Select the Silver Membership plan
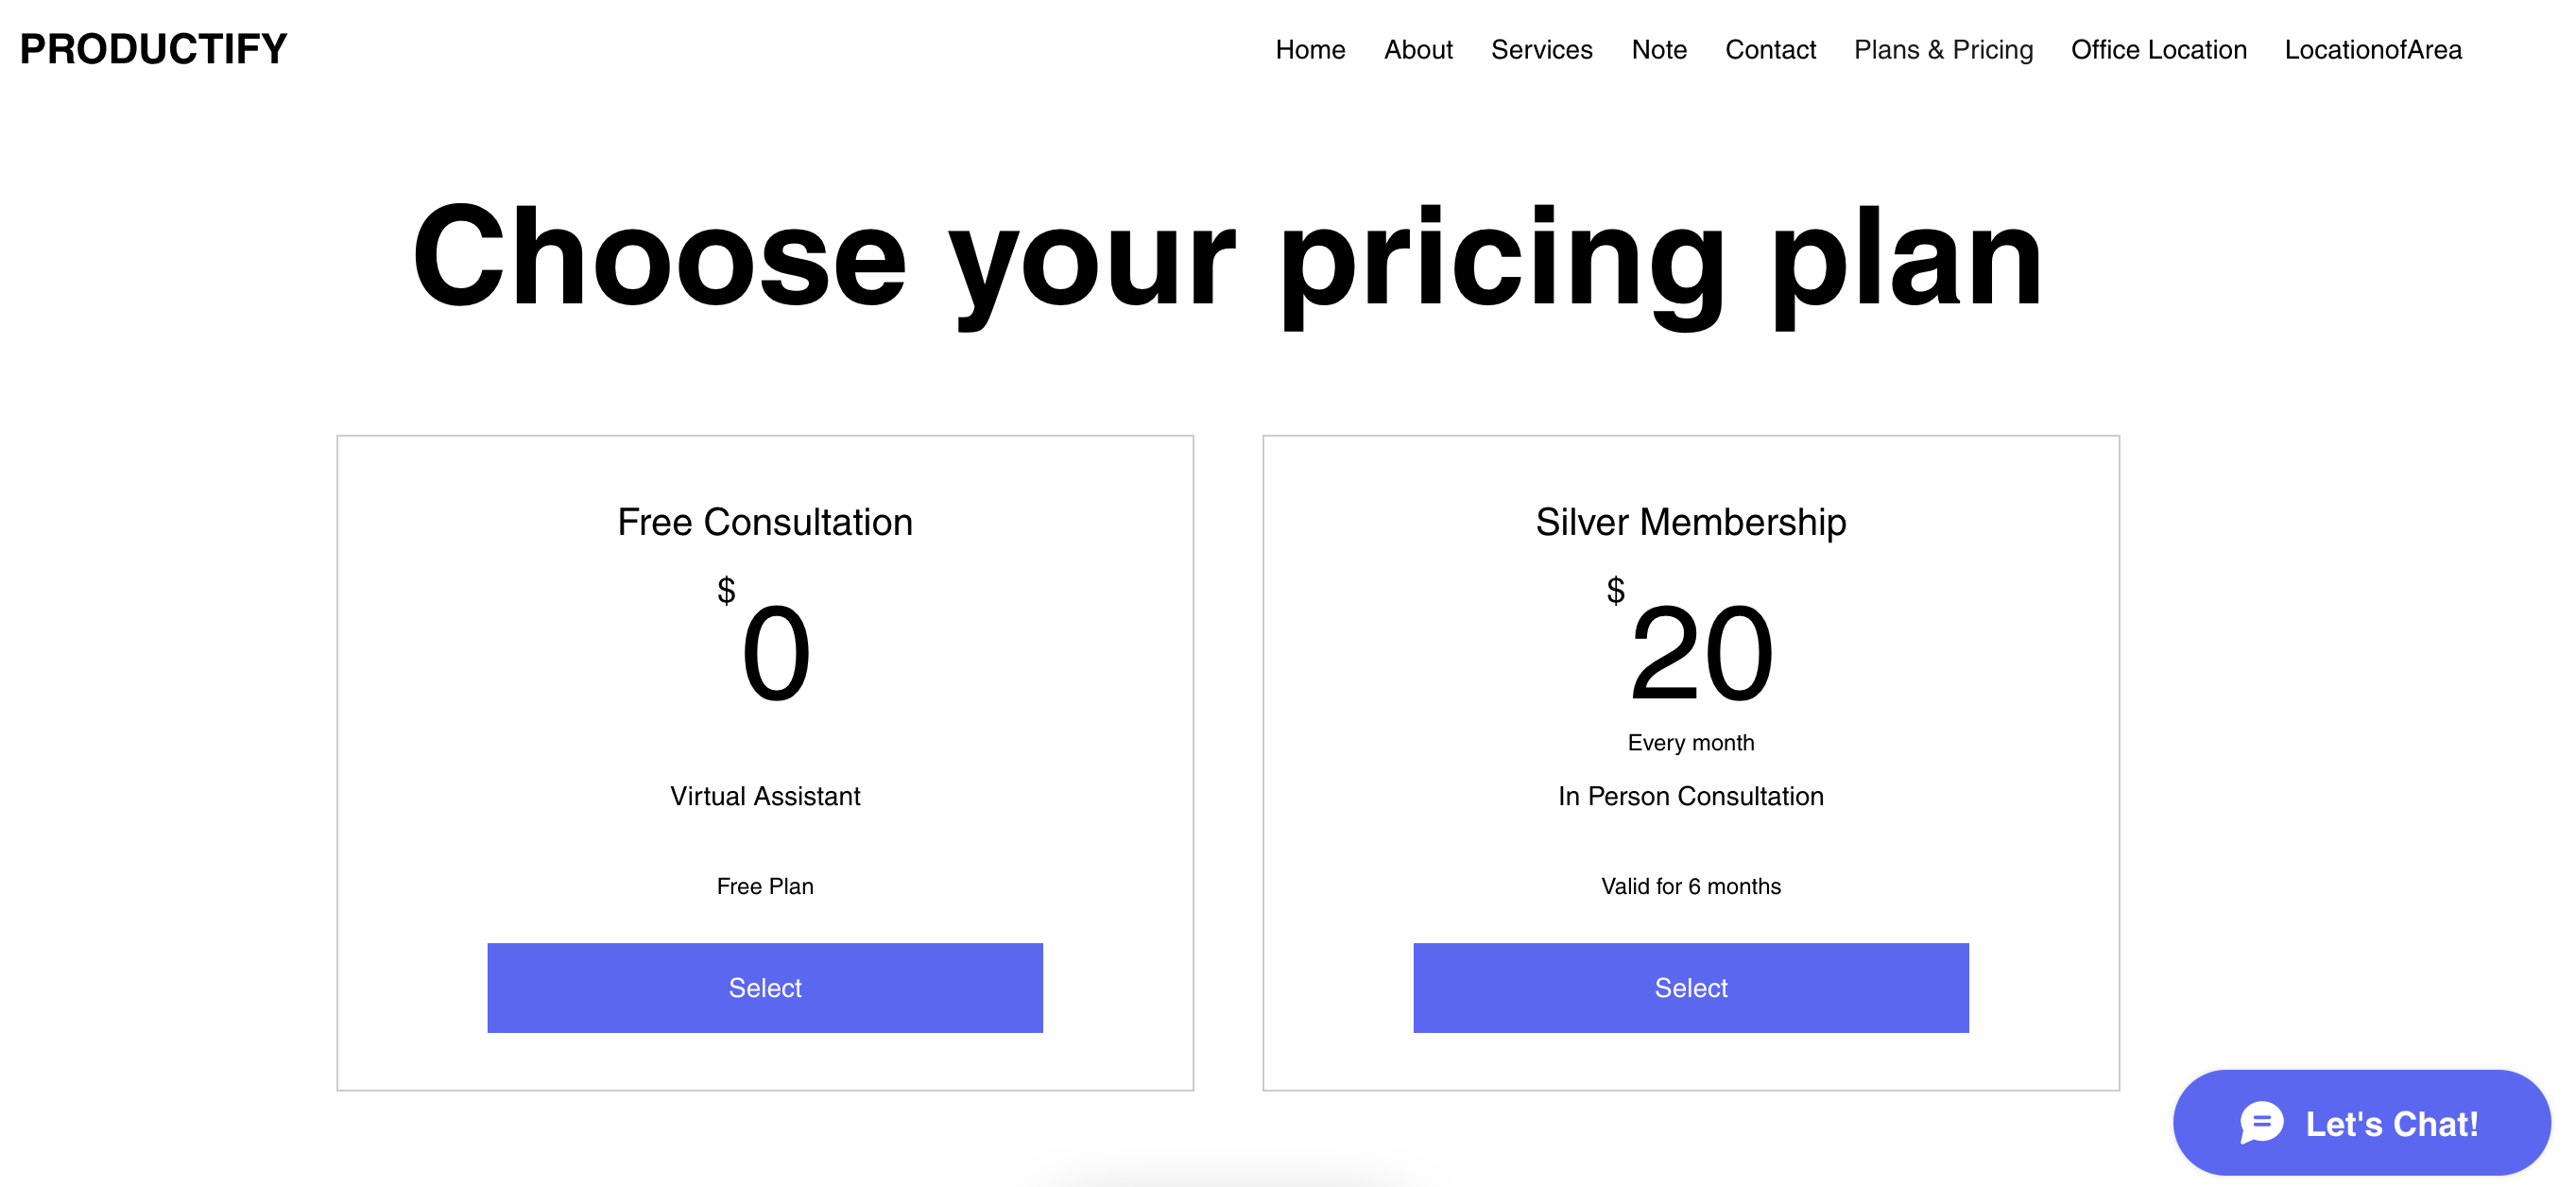The height and width of the screenshot is (1187, 2576). tap(1690, 987)
